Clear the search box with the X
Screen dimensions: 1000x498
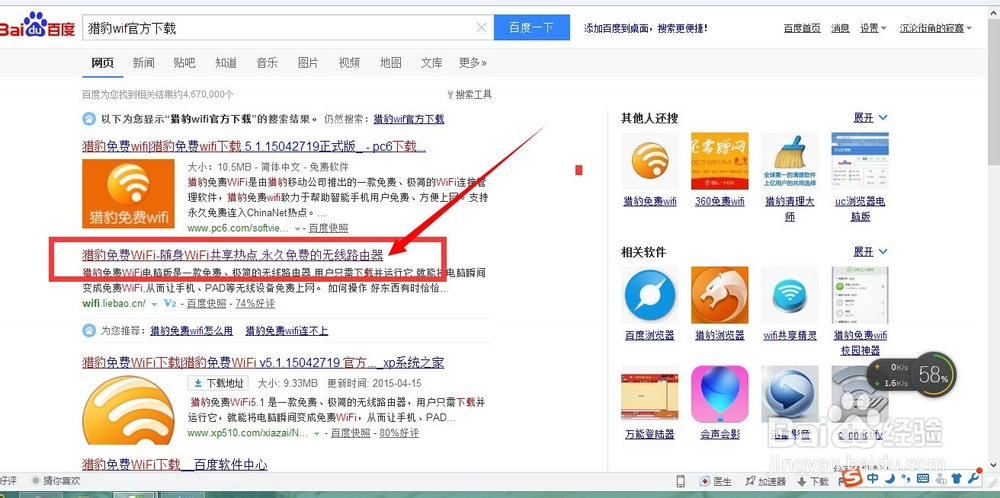tap(482, 27)
